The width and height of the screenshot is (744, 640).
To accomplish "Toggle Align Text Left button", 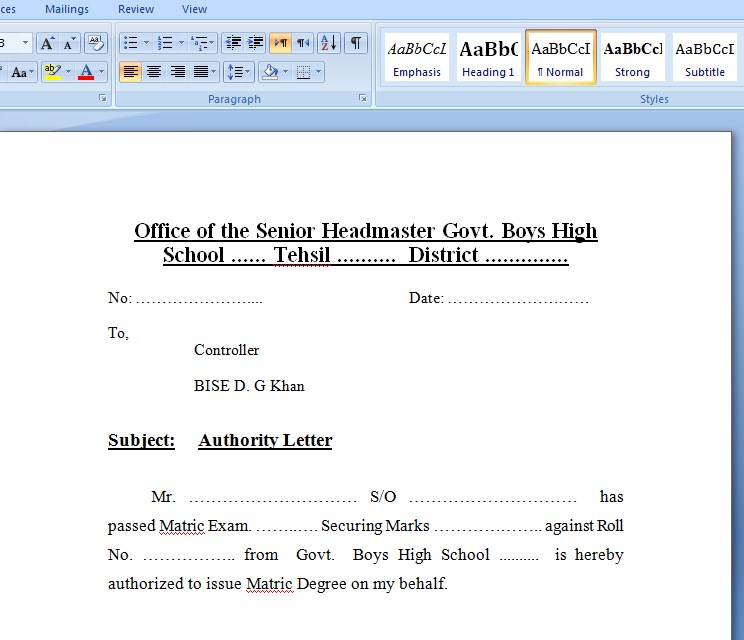I will pyautogui.click(x=130, y=72).
